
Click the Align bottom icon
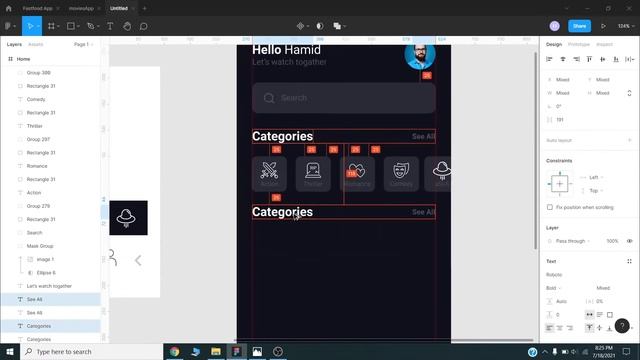[x=616, y=59]
